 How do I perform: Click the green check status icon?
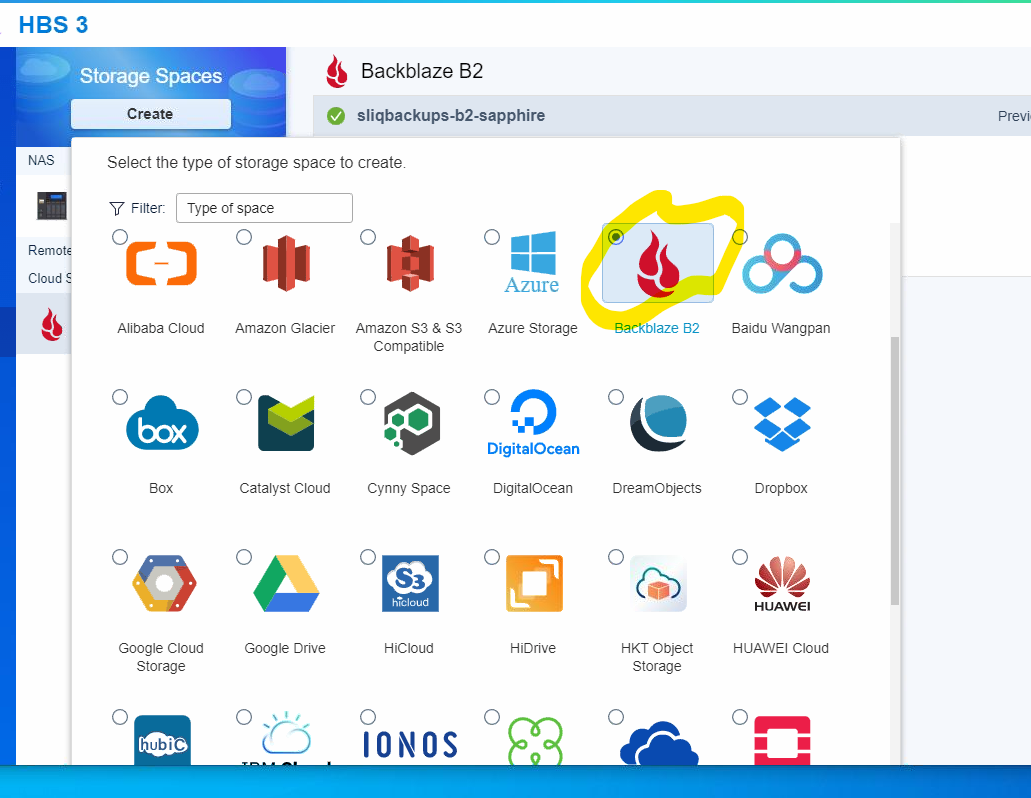[x=336, y=116]
